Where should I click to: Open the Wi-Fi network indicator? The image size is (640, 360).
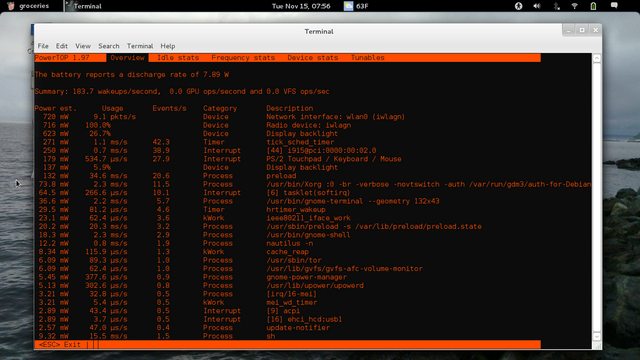[x=574, y=6]
